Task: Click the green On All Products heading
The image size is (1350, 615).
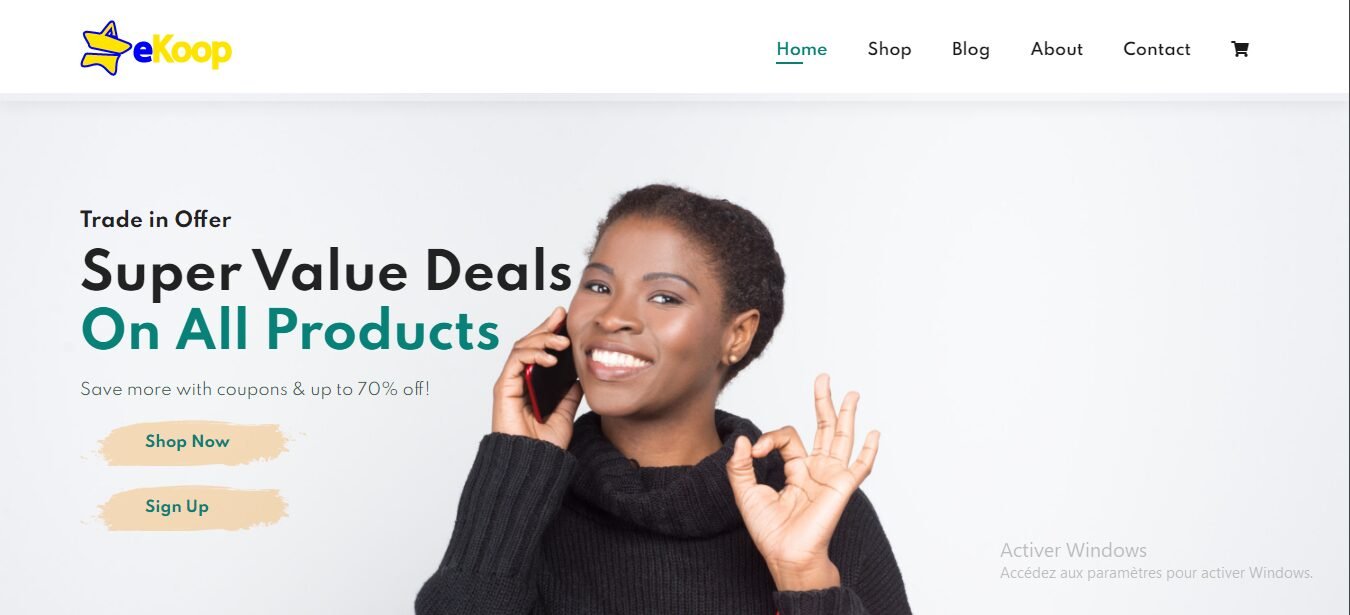Action: tap(290, 330)
